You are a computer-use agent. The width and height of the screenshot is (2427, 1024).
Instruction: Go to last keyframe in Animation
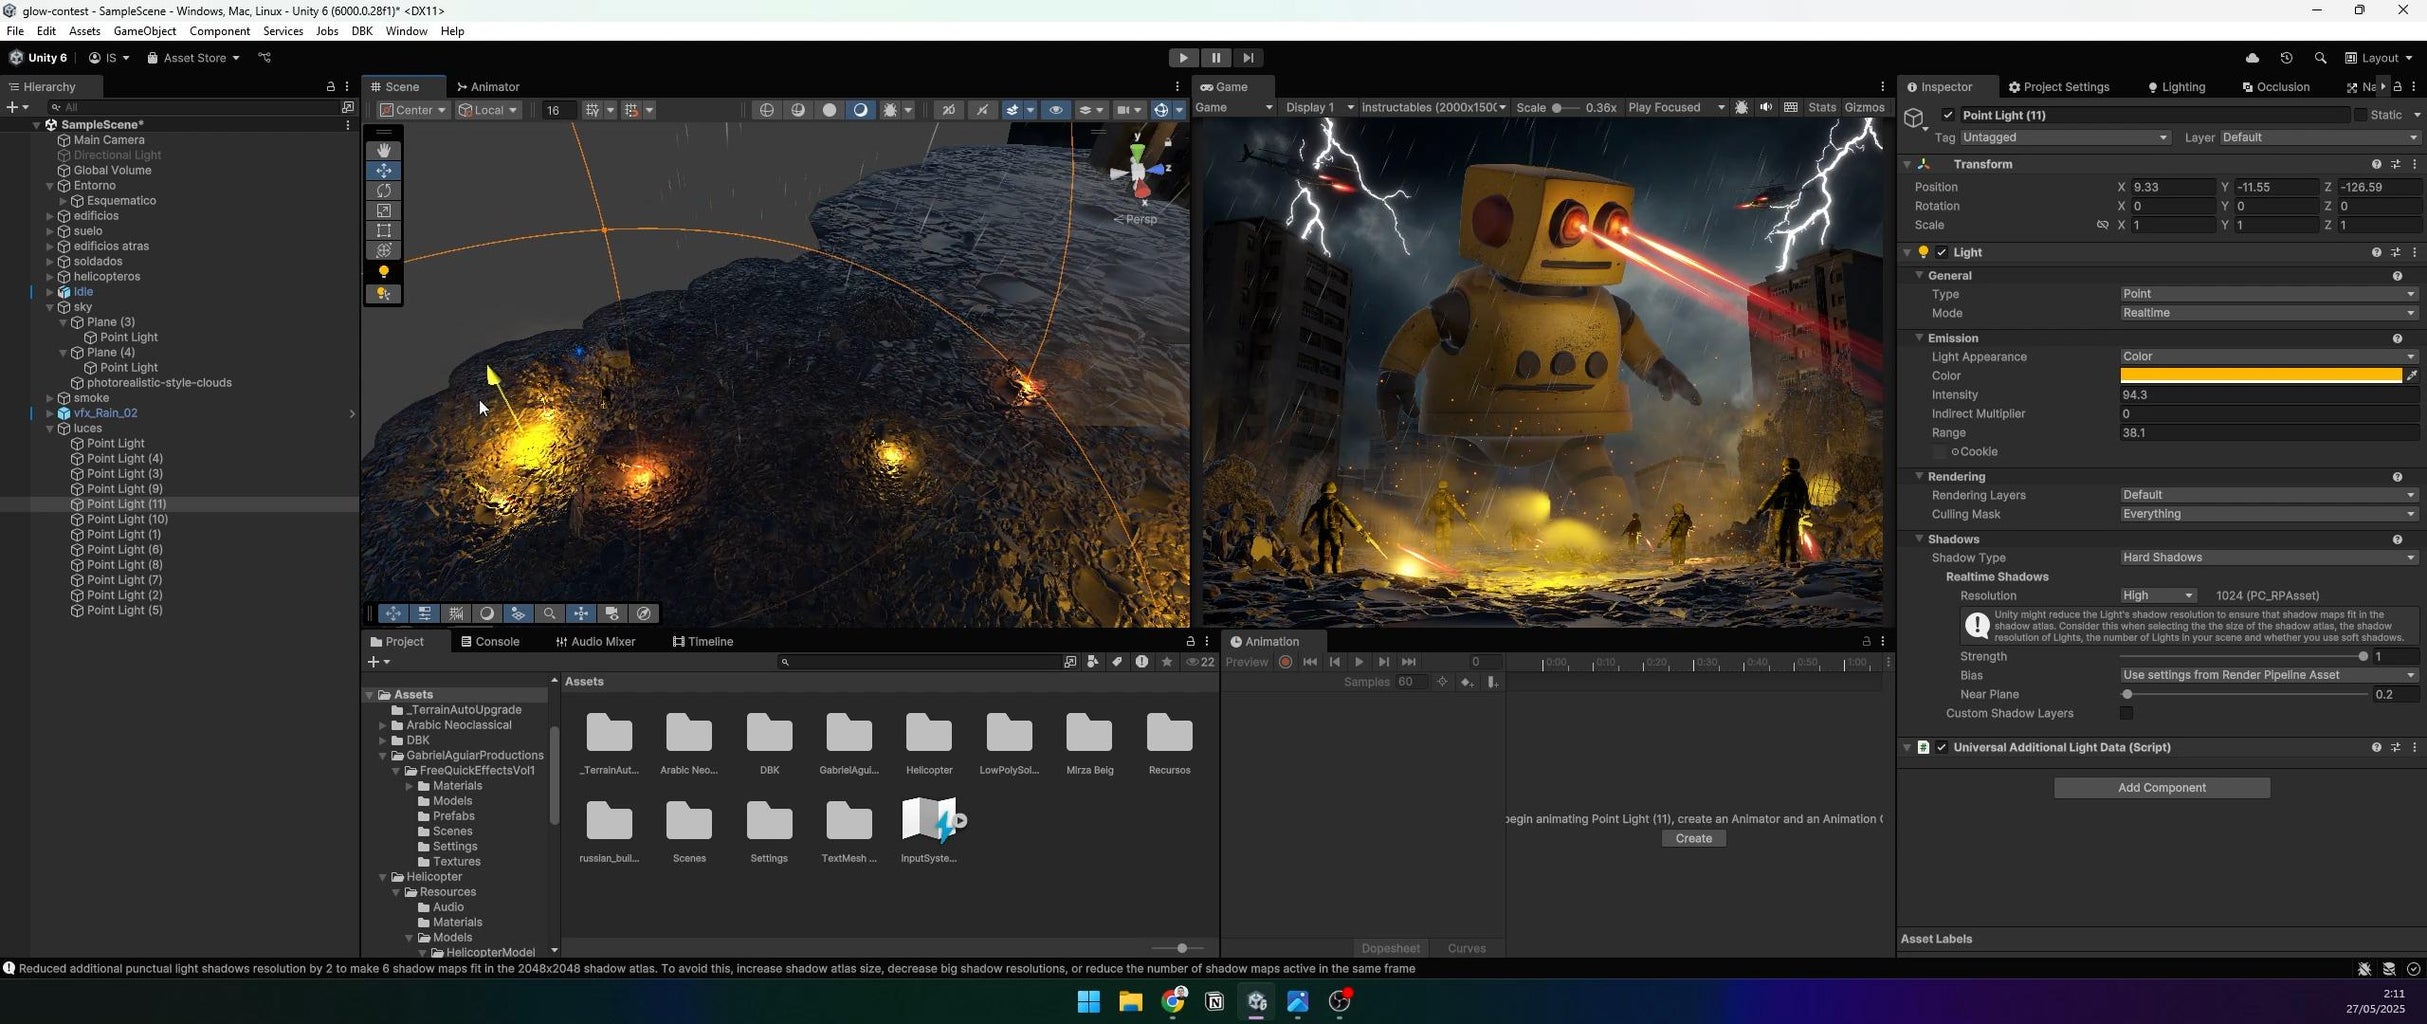point(1409,662)
